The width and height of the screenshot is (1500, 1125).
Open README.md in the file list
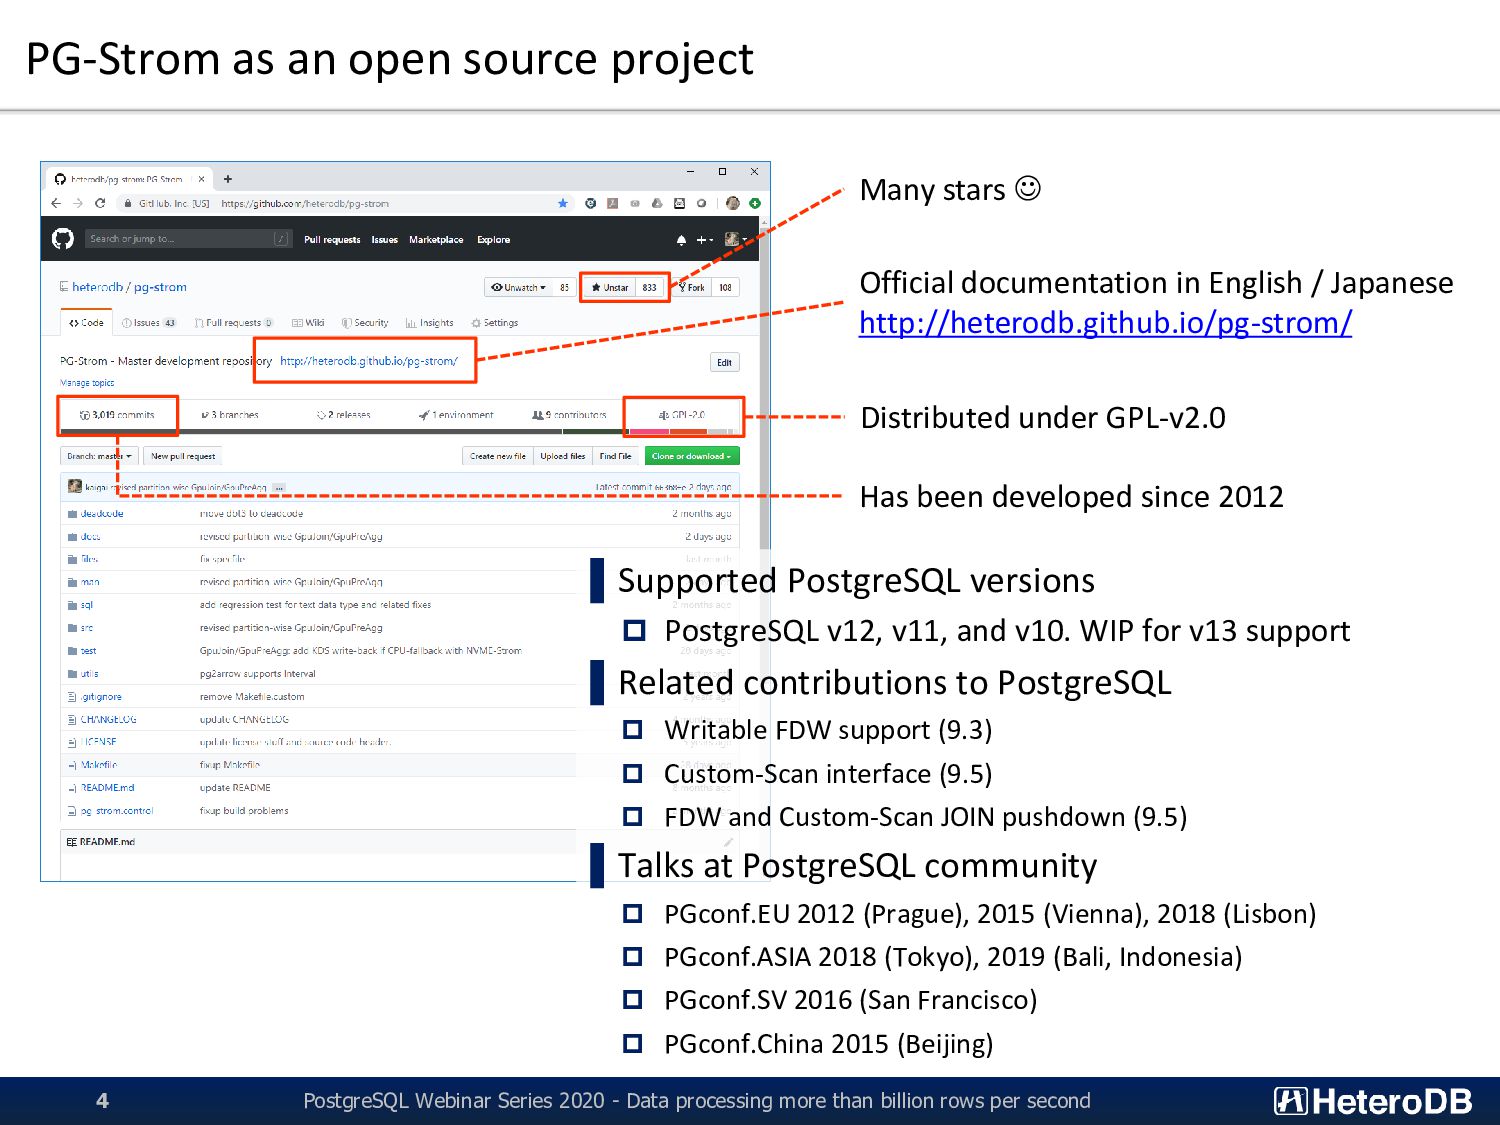[107, 788]
